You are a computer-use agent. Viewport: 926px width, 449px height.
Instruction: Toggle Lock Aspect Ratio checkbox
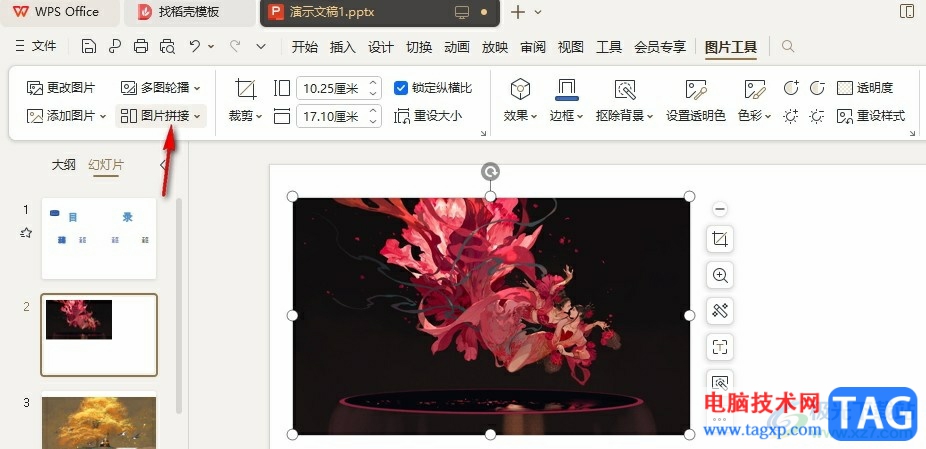(x=401, y=88)
